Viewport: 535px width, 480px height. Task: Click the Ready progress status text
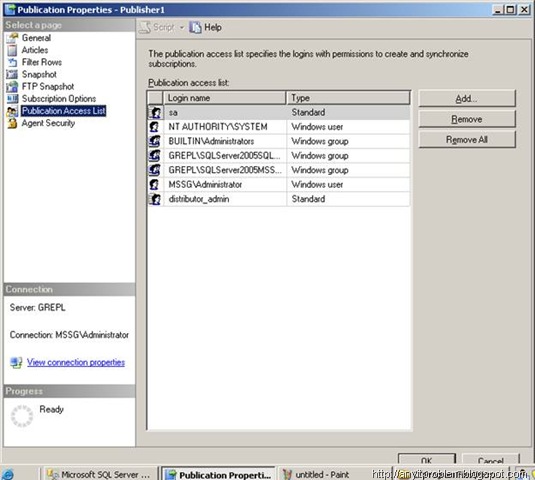(52, 409)
